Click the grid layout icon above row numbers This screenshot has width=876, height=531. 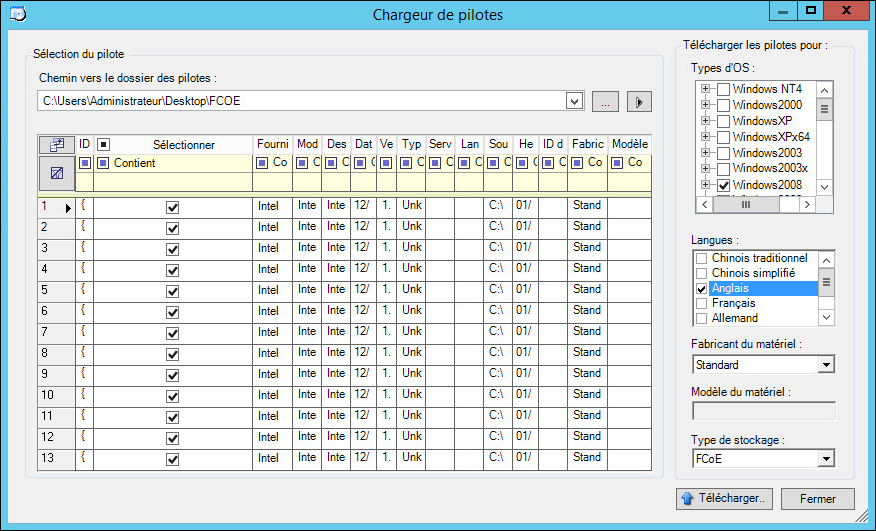pos(56,145)
